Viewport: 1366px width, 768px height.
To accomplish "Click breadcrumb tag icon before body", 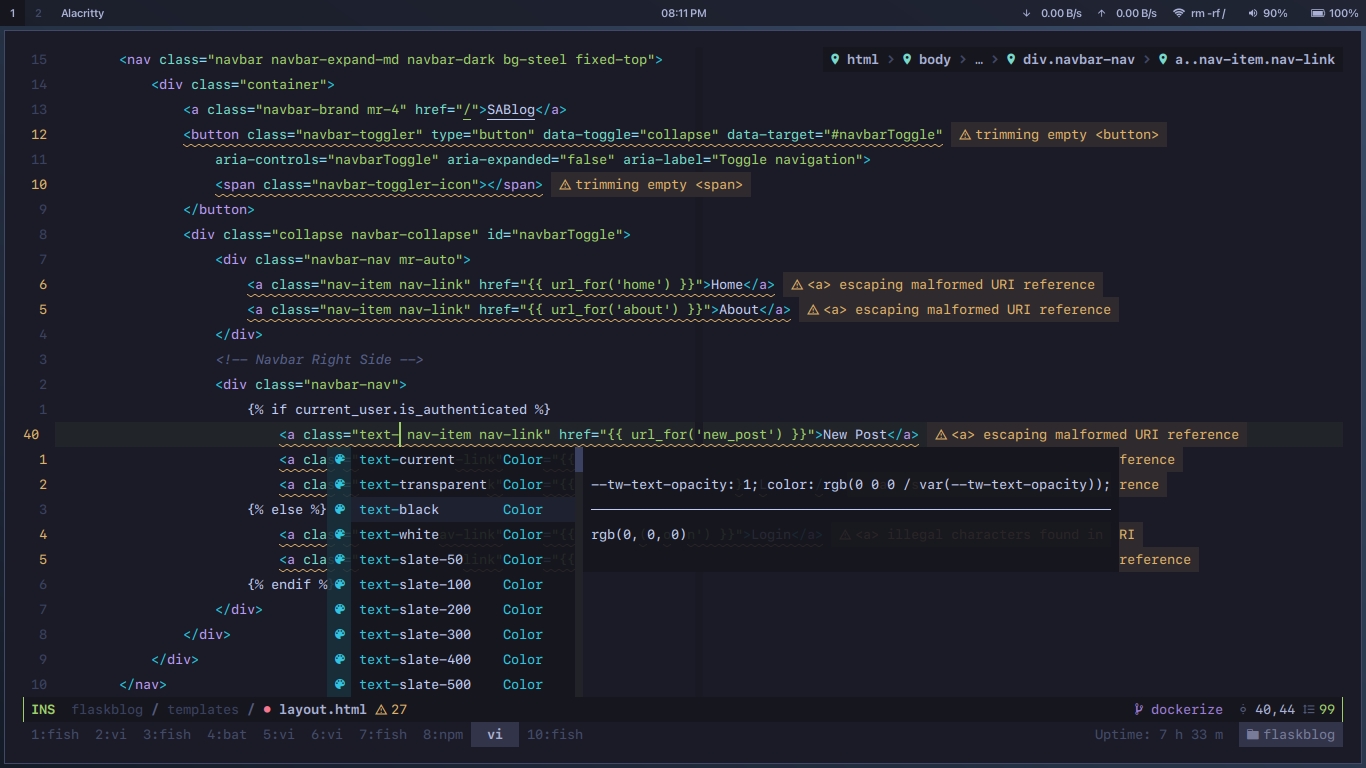I will coord(907,59).
